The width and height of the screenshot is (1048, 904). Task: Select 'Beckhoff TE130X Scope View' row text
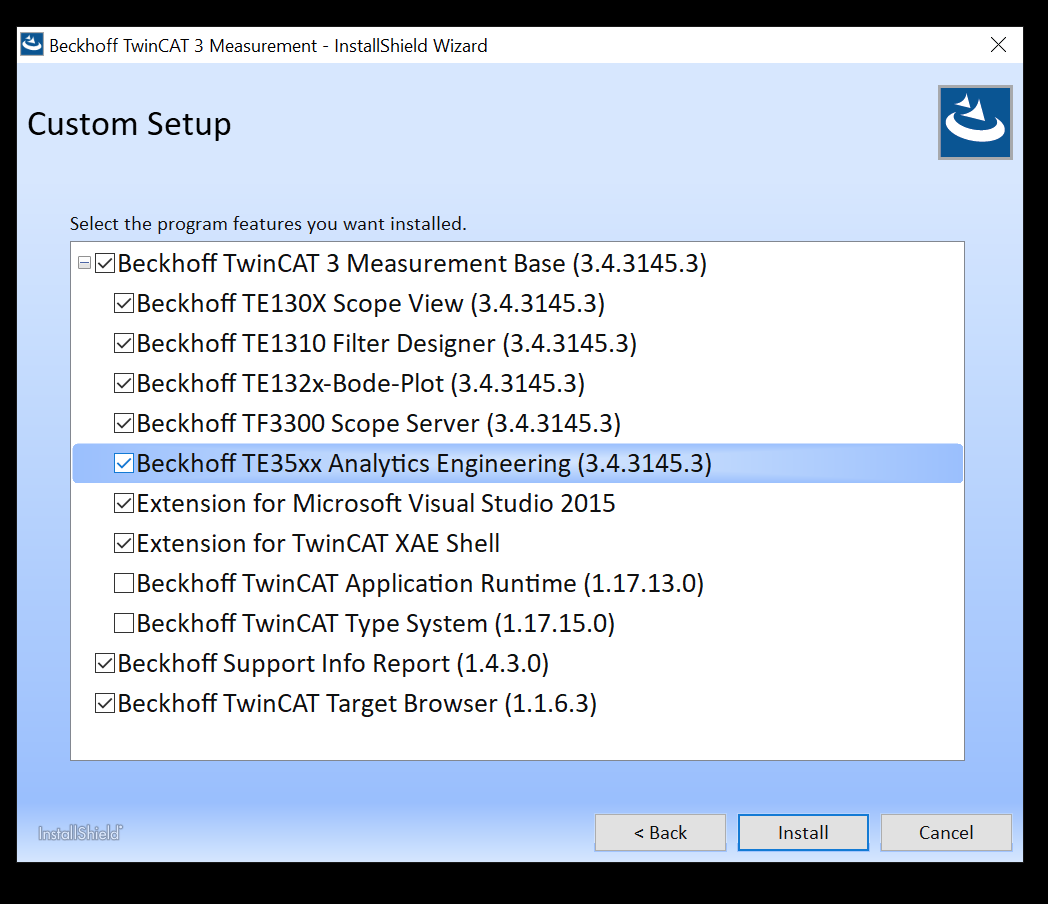370,303
